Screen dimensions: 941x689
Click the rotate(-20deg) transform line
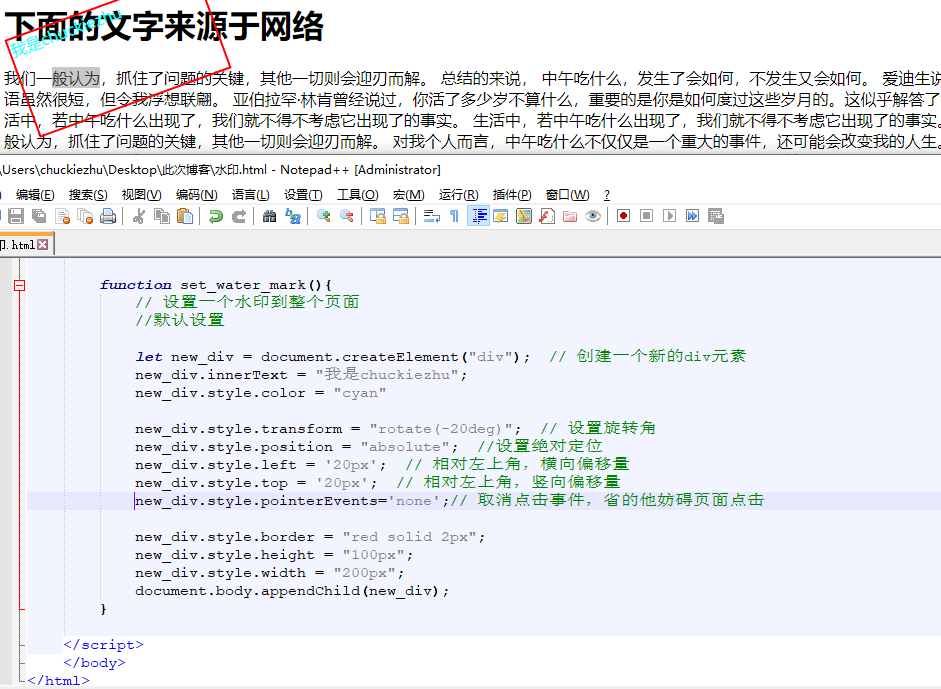coord(395,429)
